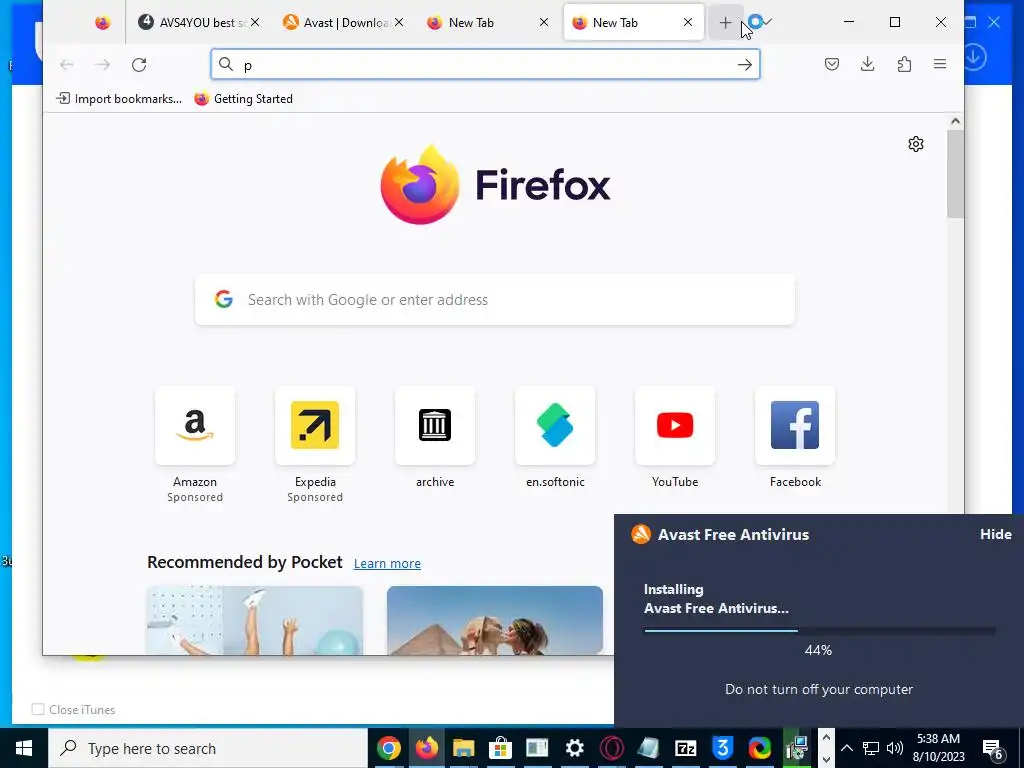This screenshot has height=768, width=1024.
Task: Open the network tray icon
Action: [871, 748]
